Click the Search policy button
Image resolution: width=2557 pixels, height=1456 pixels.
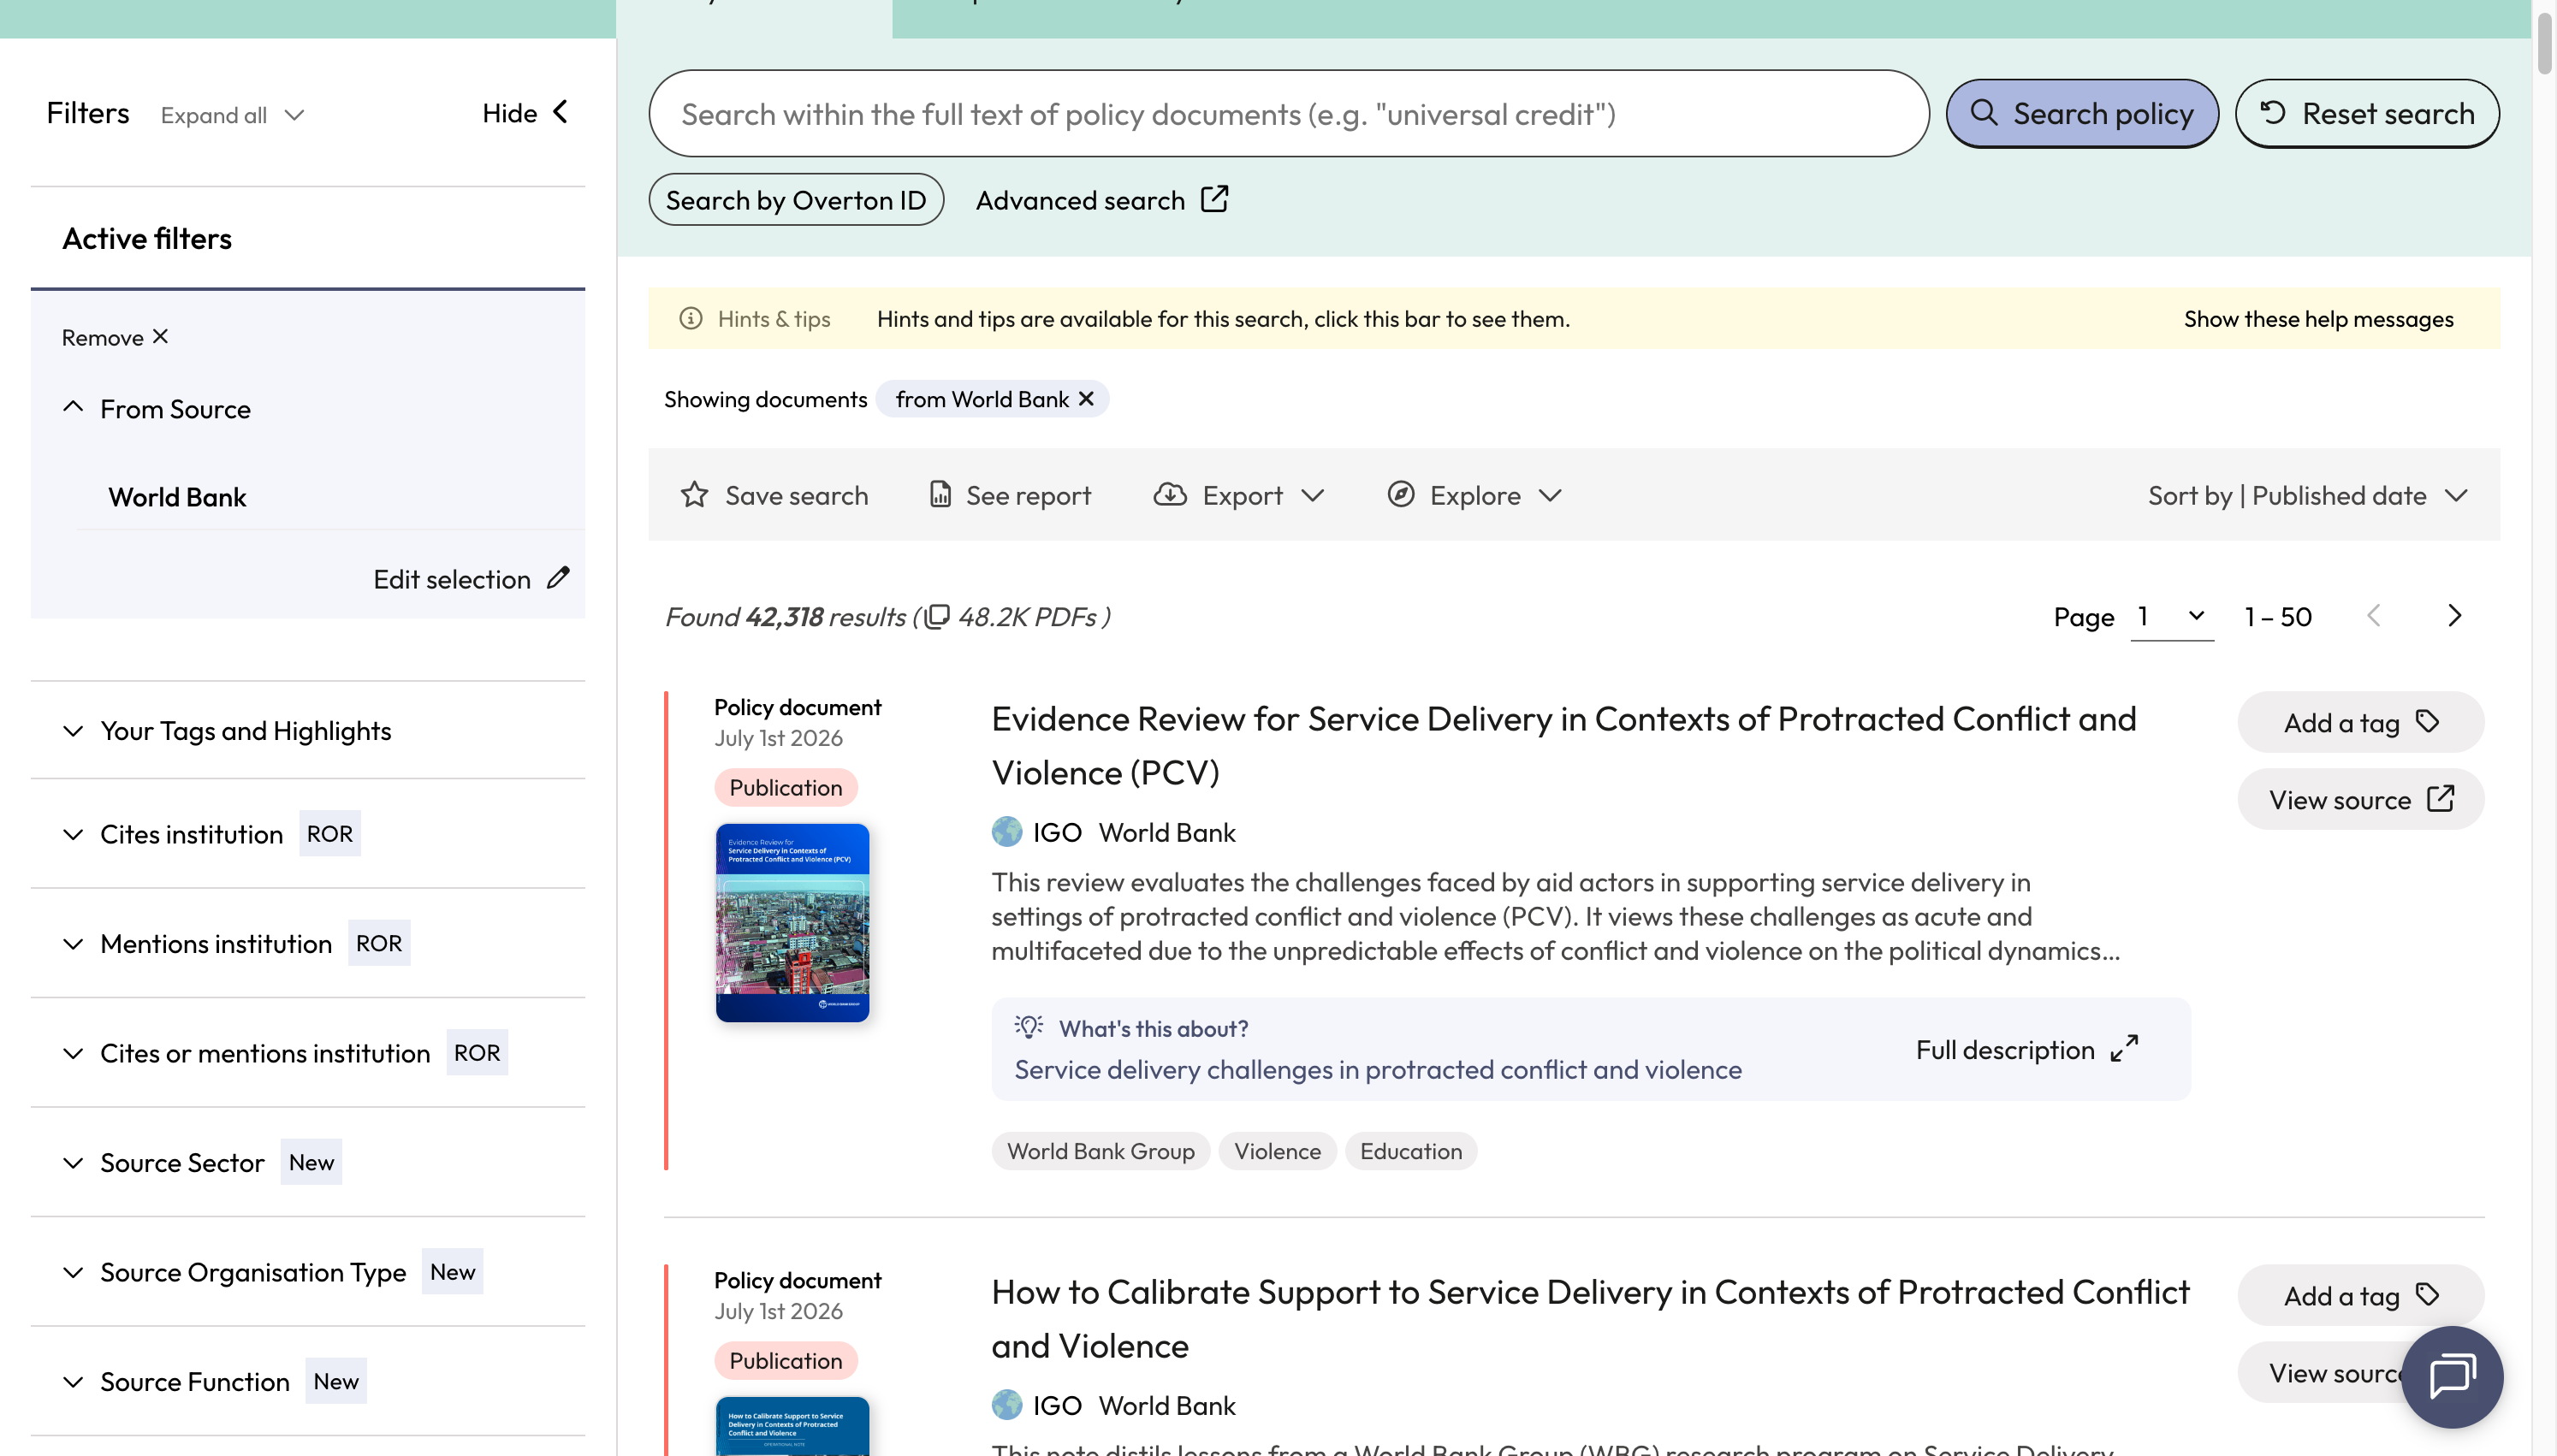2081,114
